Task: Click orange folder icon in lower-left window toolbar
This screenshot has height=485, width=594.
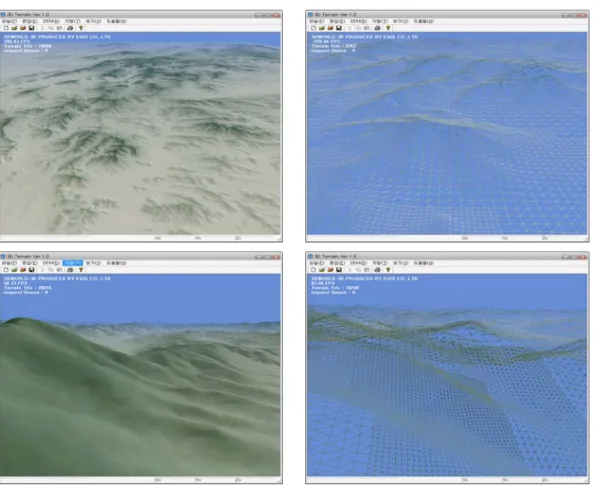Action: pos(23,270)
